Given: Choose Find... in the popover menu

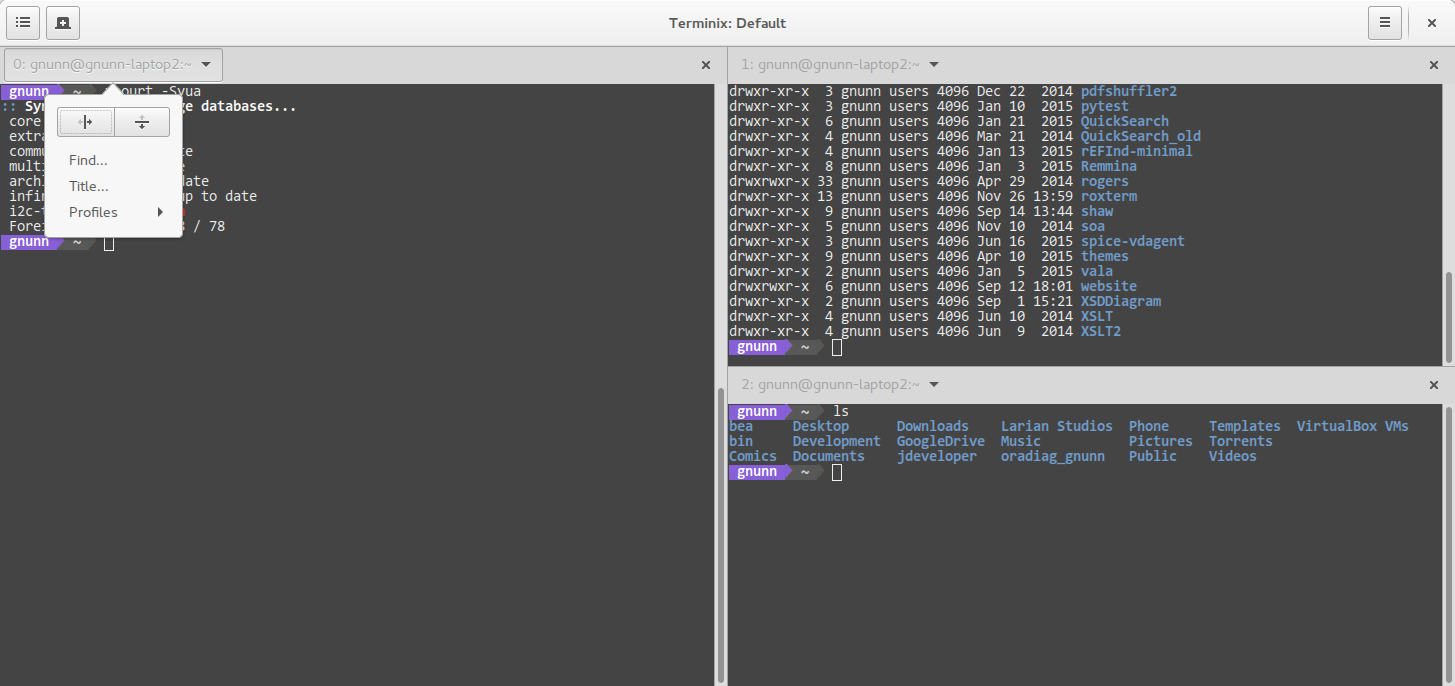Looking at the screenshot, I should click(x=88, y=160).
